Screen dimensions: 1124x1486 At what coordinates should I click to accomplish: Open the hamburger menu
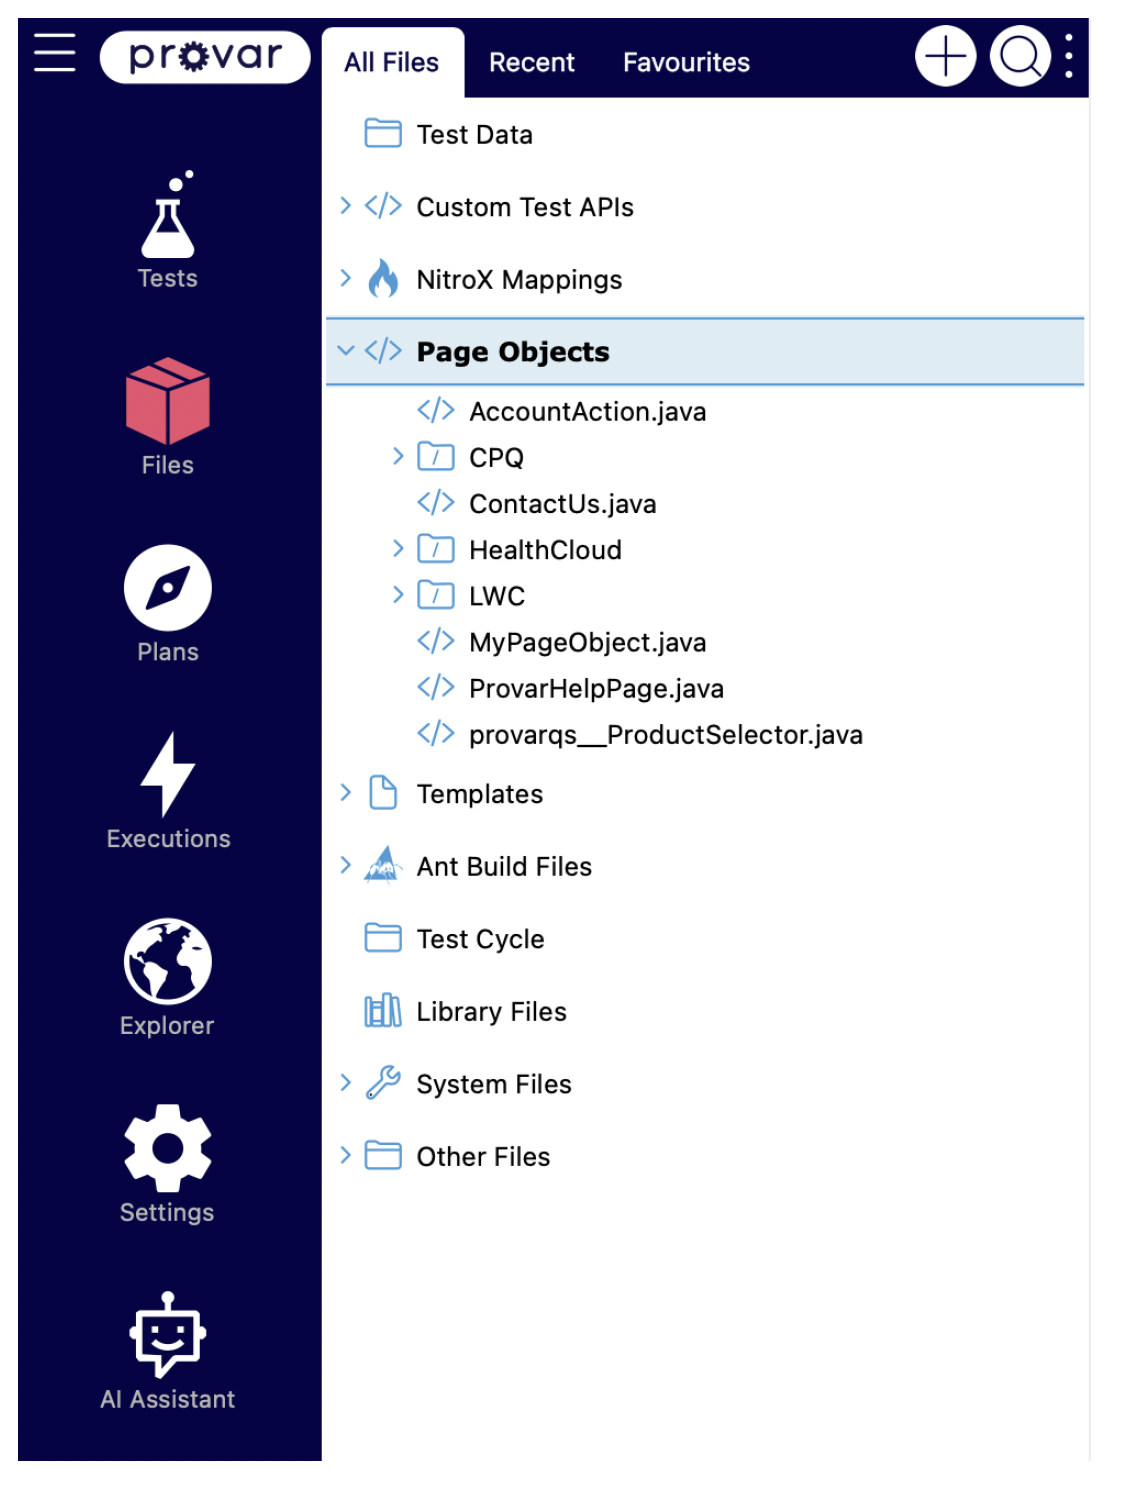coord(55,53)
